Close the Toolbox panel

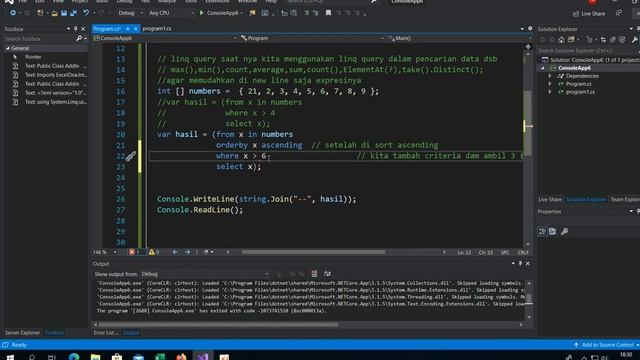pyautogui.click(x=83, y=29)
